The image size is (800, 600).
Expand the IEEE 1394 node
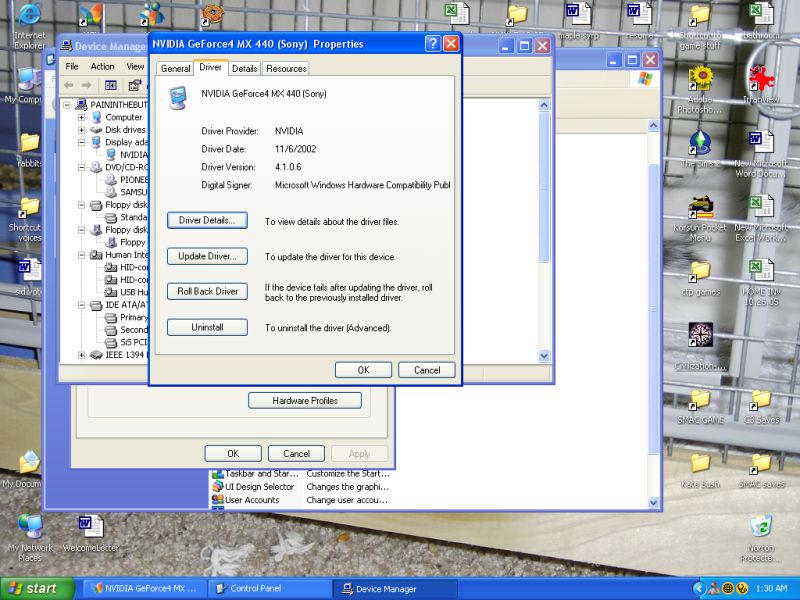[82, 355]
